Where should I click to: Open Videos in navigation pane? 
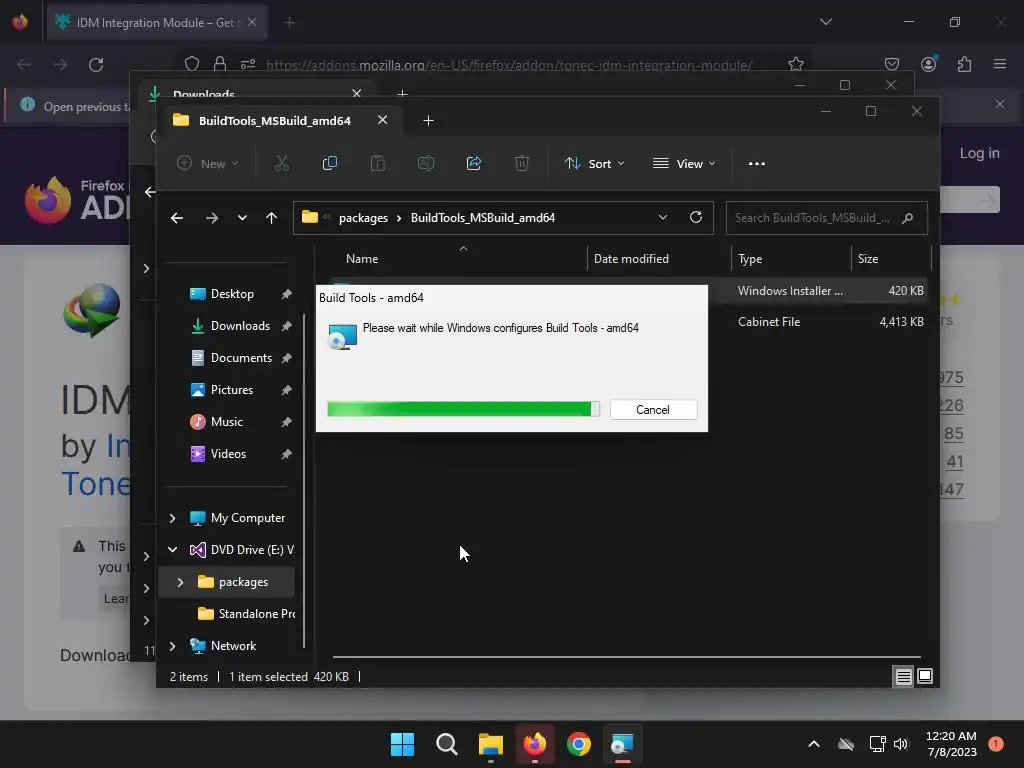228,454
